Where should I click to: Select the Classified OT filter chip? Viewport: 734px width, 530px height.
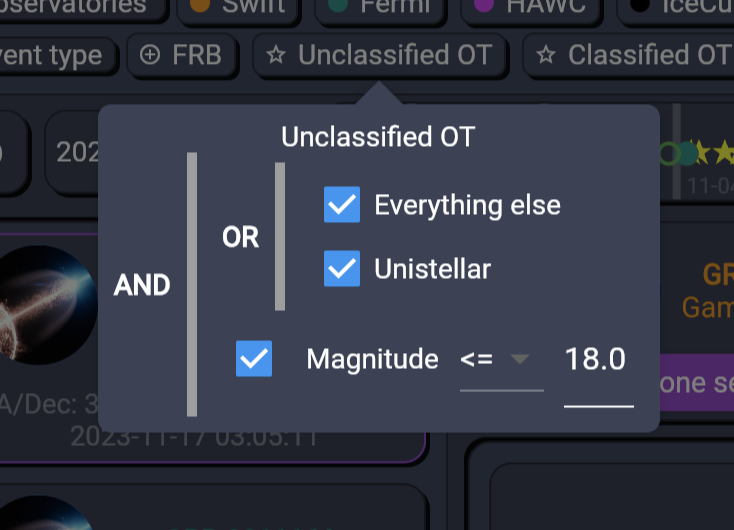click(628, 55)
